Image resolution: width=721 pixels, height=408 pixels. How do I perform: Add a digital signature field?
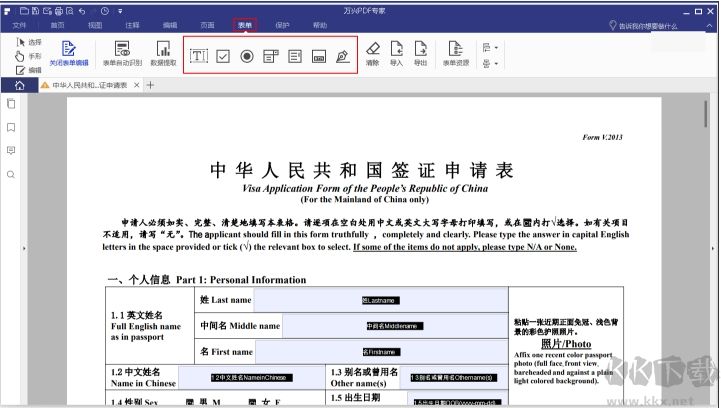[343, 56]
